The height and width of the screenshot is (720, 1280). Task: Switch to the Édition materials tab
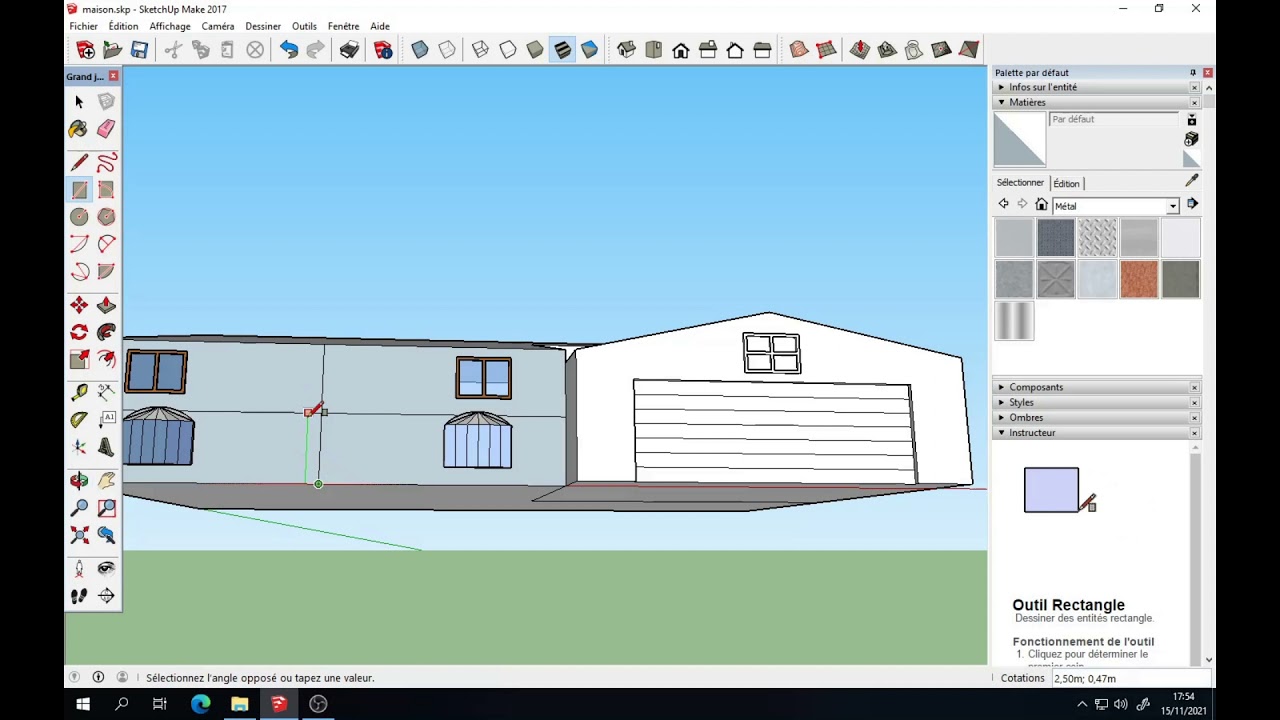pos(1066,184)
